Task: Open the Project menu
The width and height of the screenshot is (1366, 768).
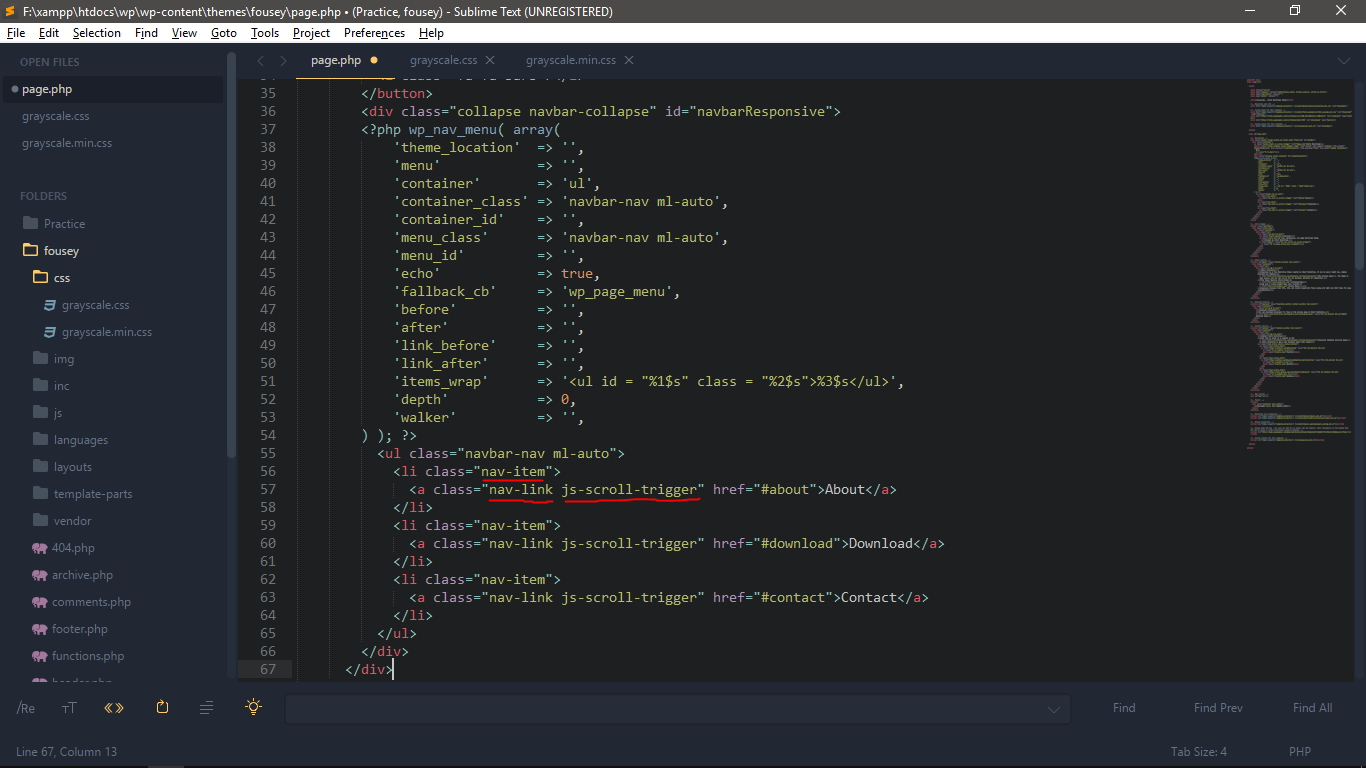Action: (311, 33)
